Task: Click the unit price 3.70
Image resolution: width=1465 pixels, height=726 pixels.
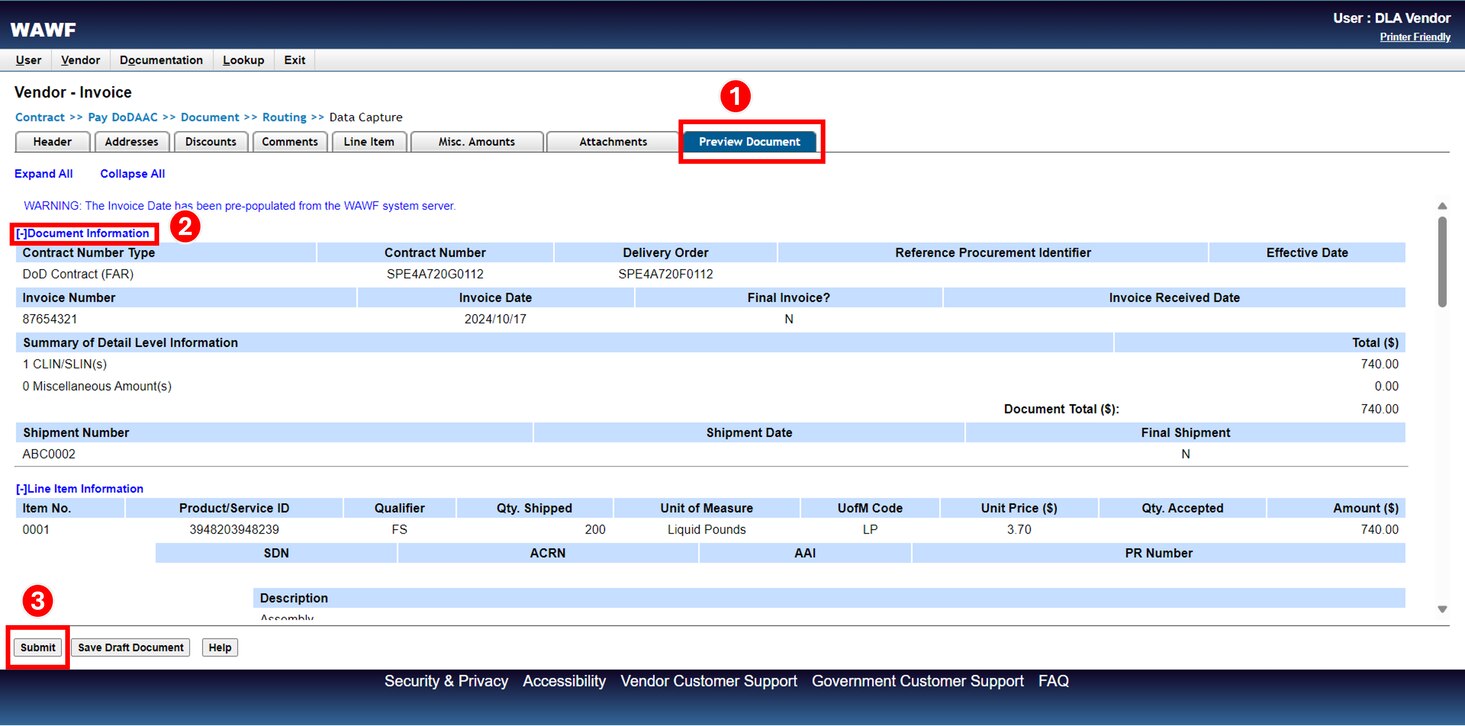Action: click(x=1019, y=530)
